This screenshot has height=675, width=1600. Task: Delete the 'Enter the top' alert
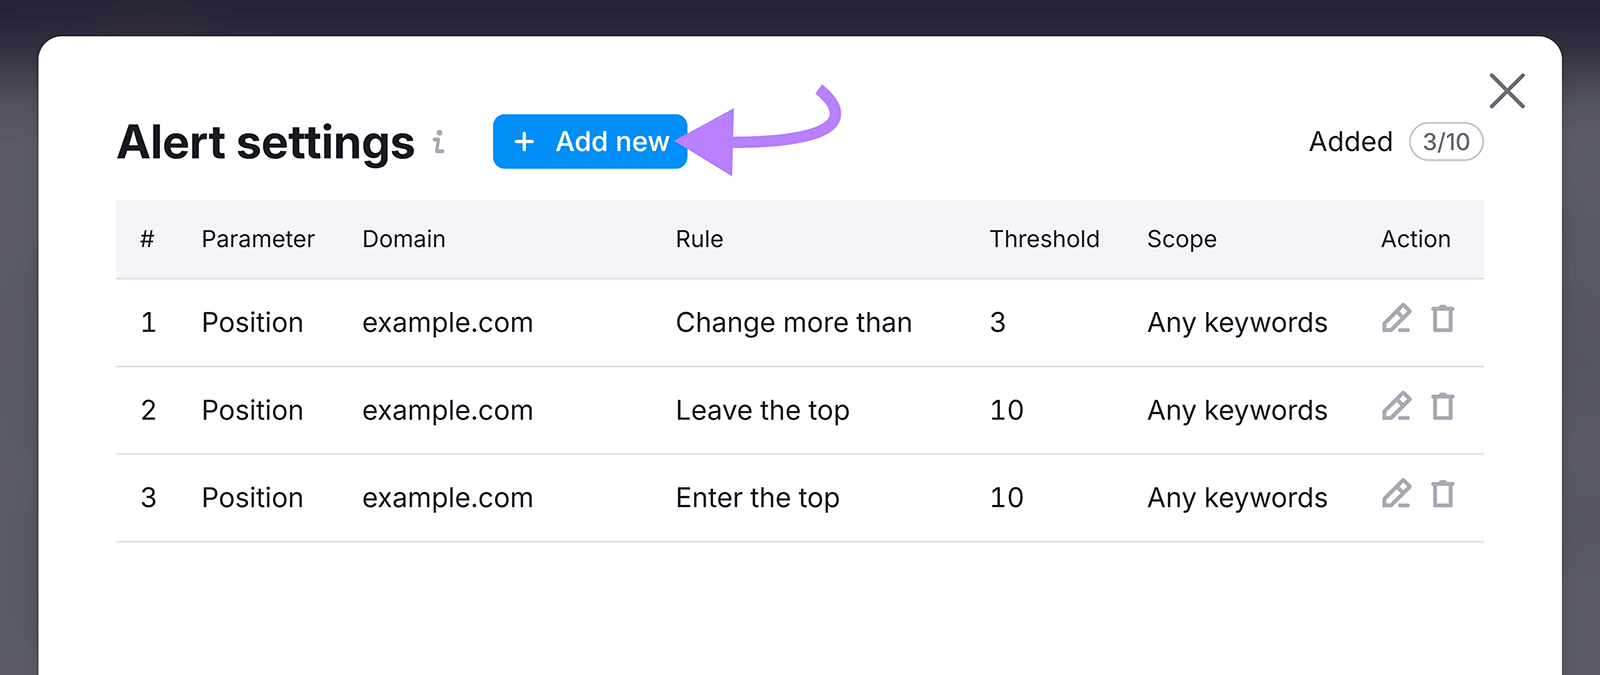[1443, 494]
